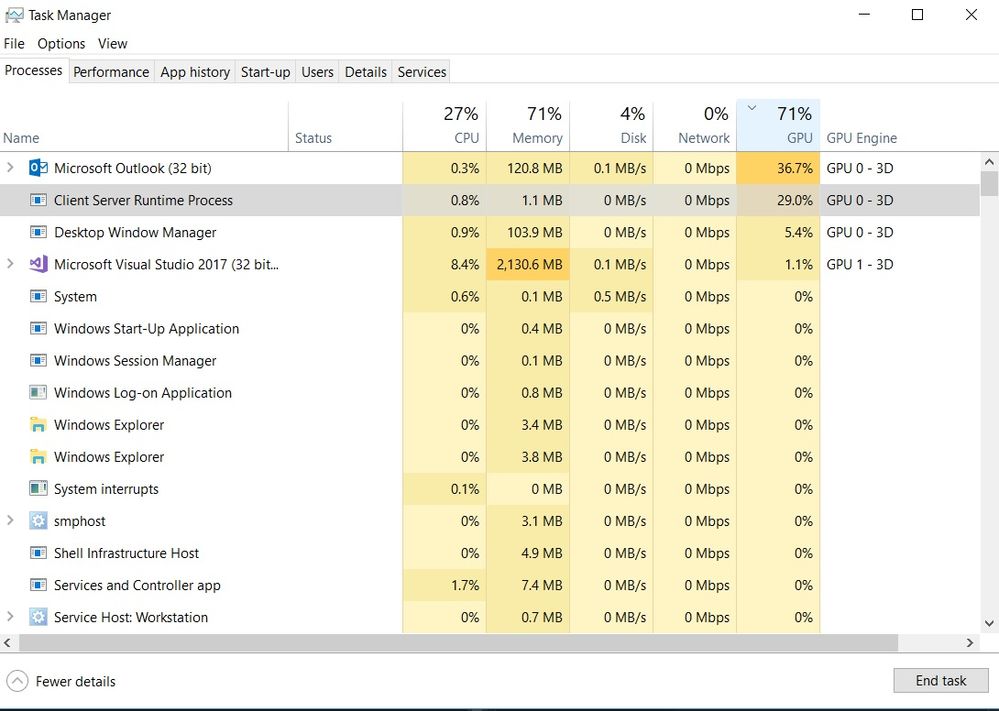Open the File menu
Screen dimensions: 999x711
point(14,43)
